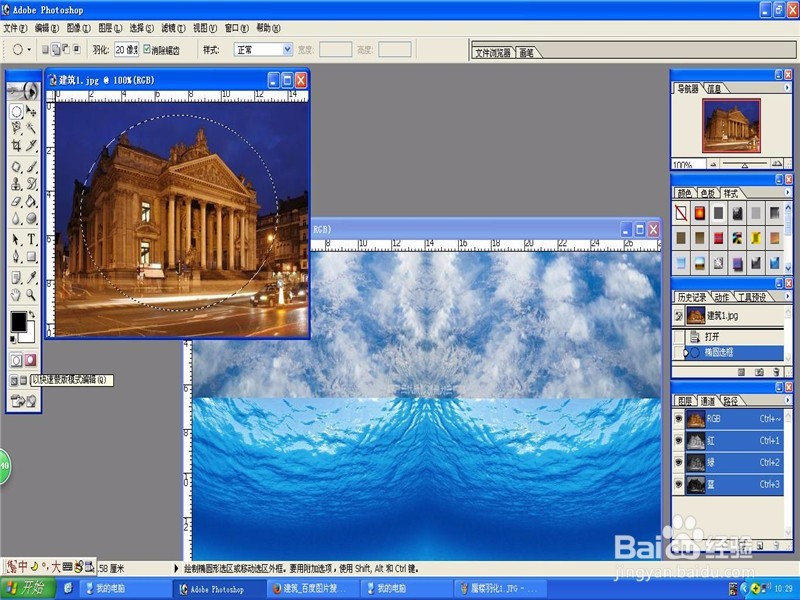This screenshot has width=800, height=600.
Task: Click the foreground black color swatch
Action: [x=18, y=321]
